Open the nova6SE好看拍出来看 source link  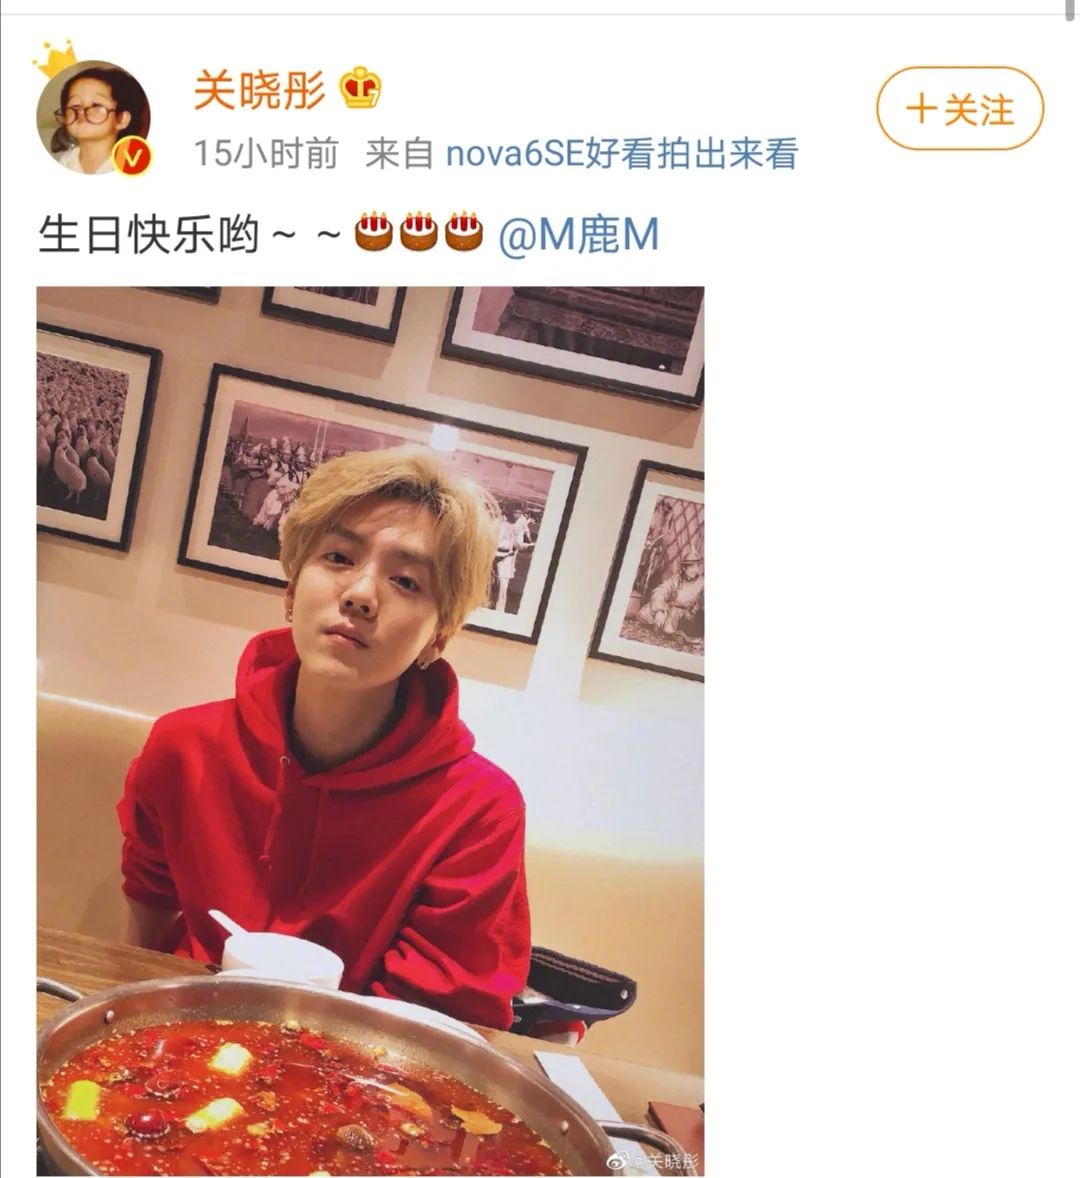pos(622,154)
